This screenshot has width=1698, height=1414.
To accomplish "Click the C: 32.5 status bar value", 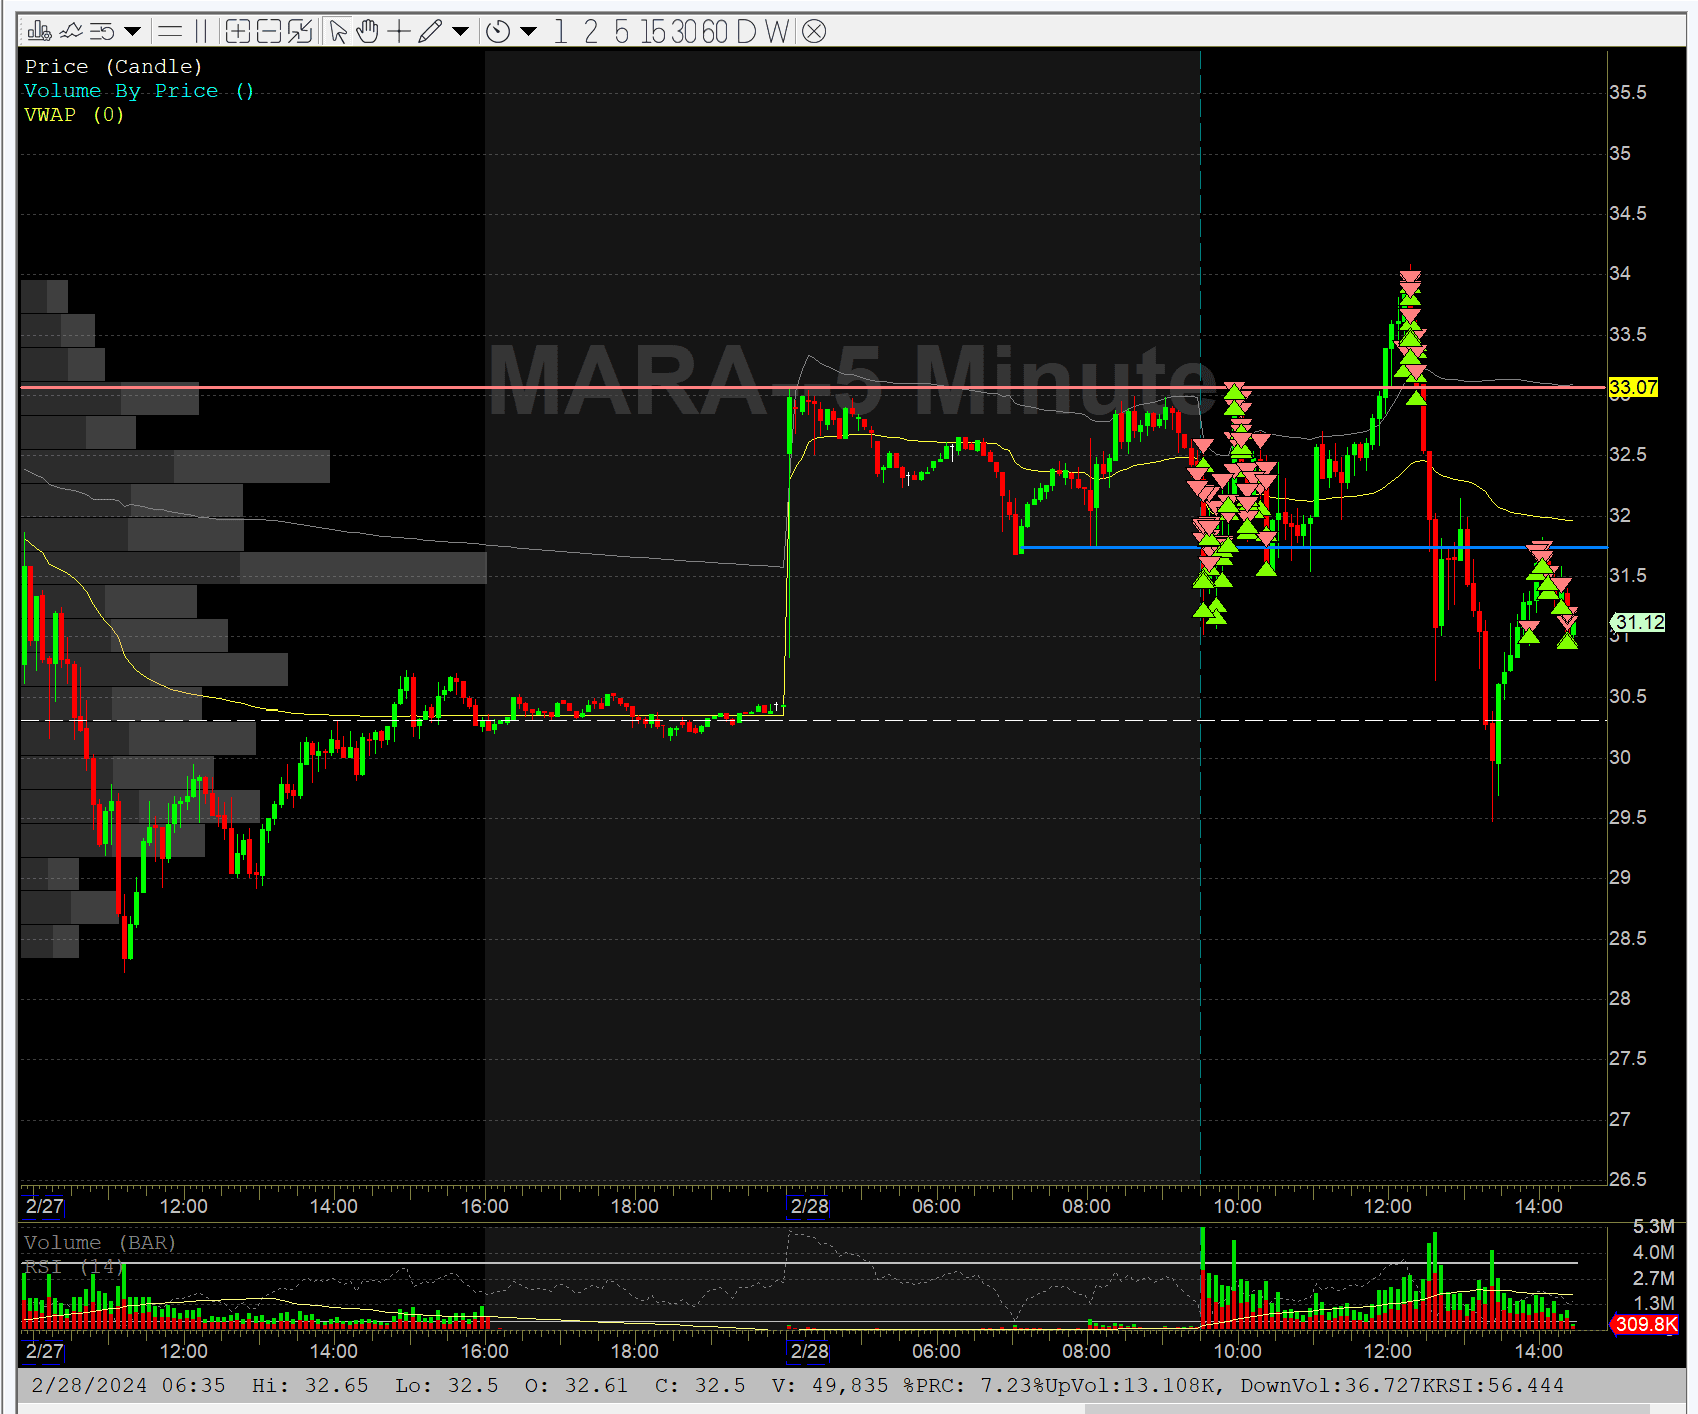I will coord(700,1386).
